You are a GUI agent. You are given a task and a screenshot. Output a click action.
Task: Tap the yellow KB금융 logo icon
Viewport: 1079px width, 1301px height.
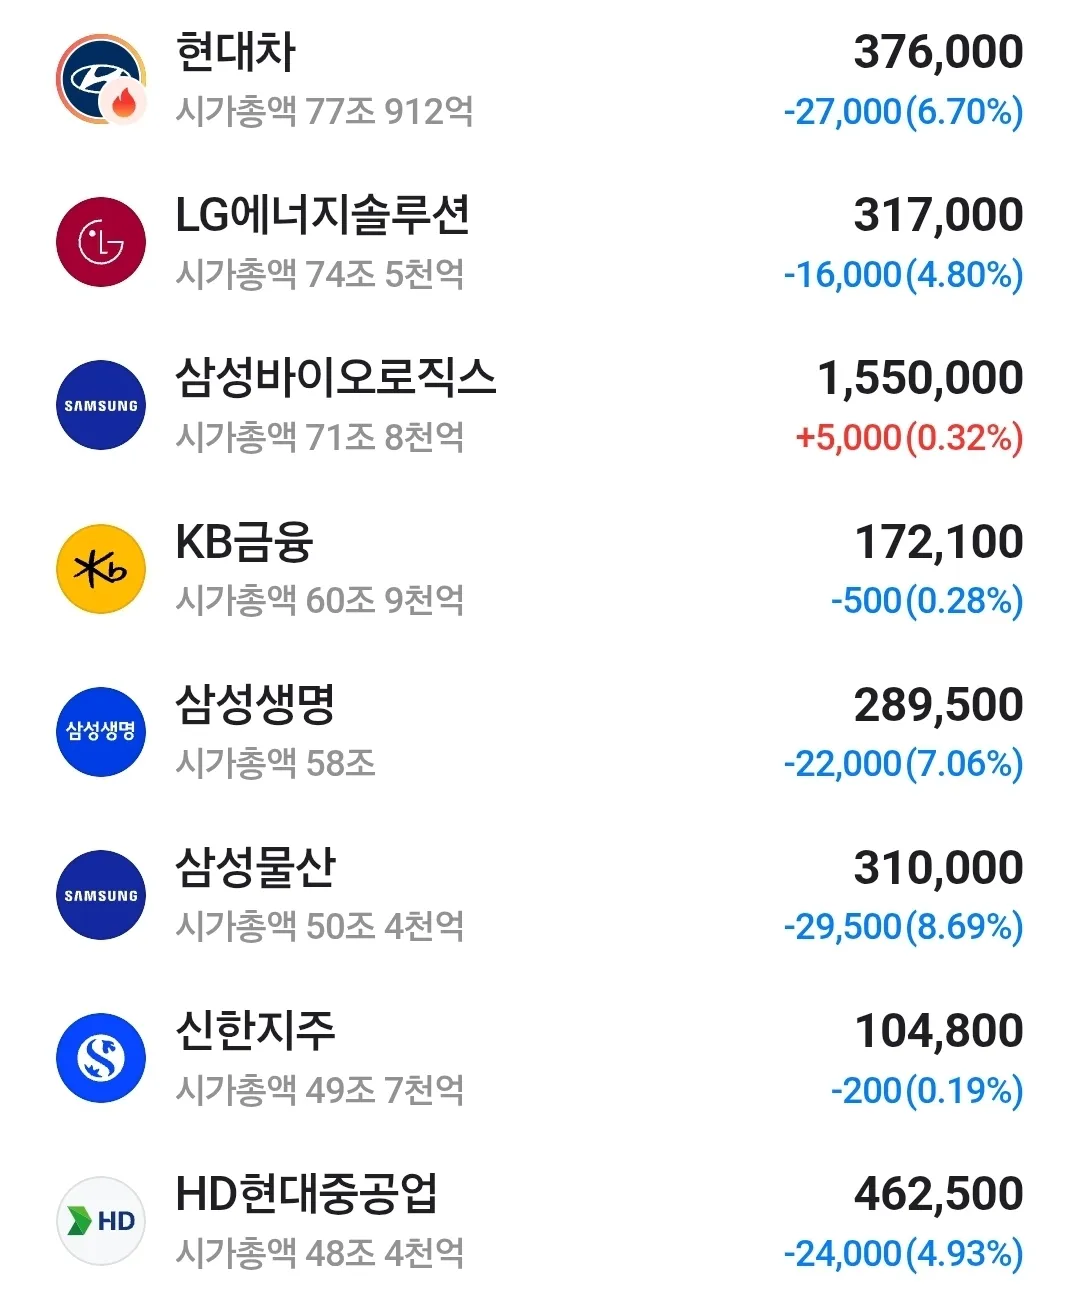(101, 568)
